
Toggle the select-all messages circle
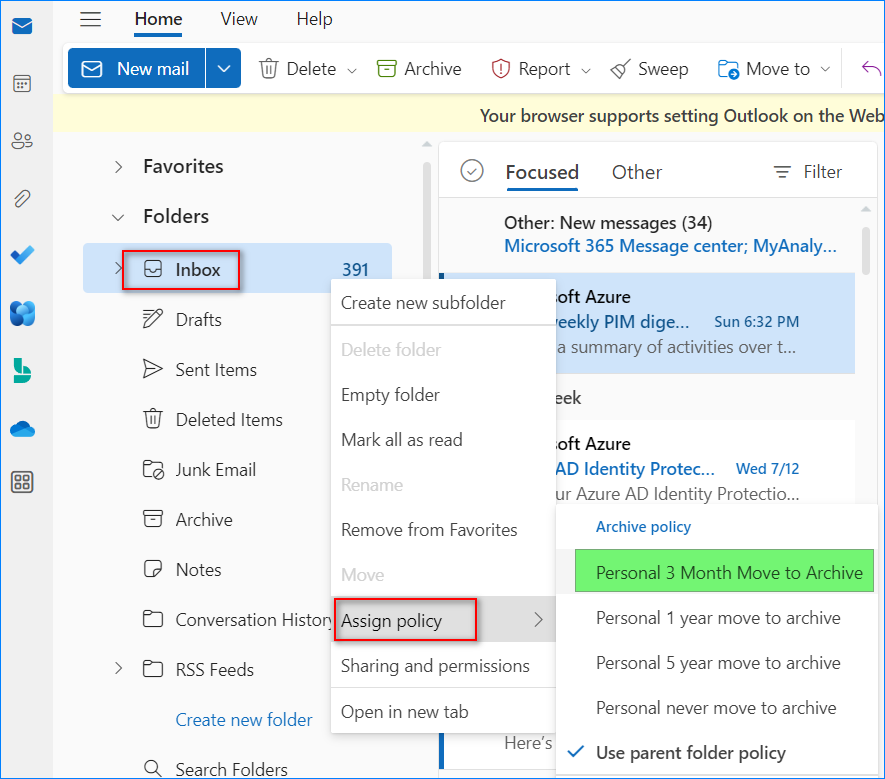pos(472,170)
